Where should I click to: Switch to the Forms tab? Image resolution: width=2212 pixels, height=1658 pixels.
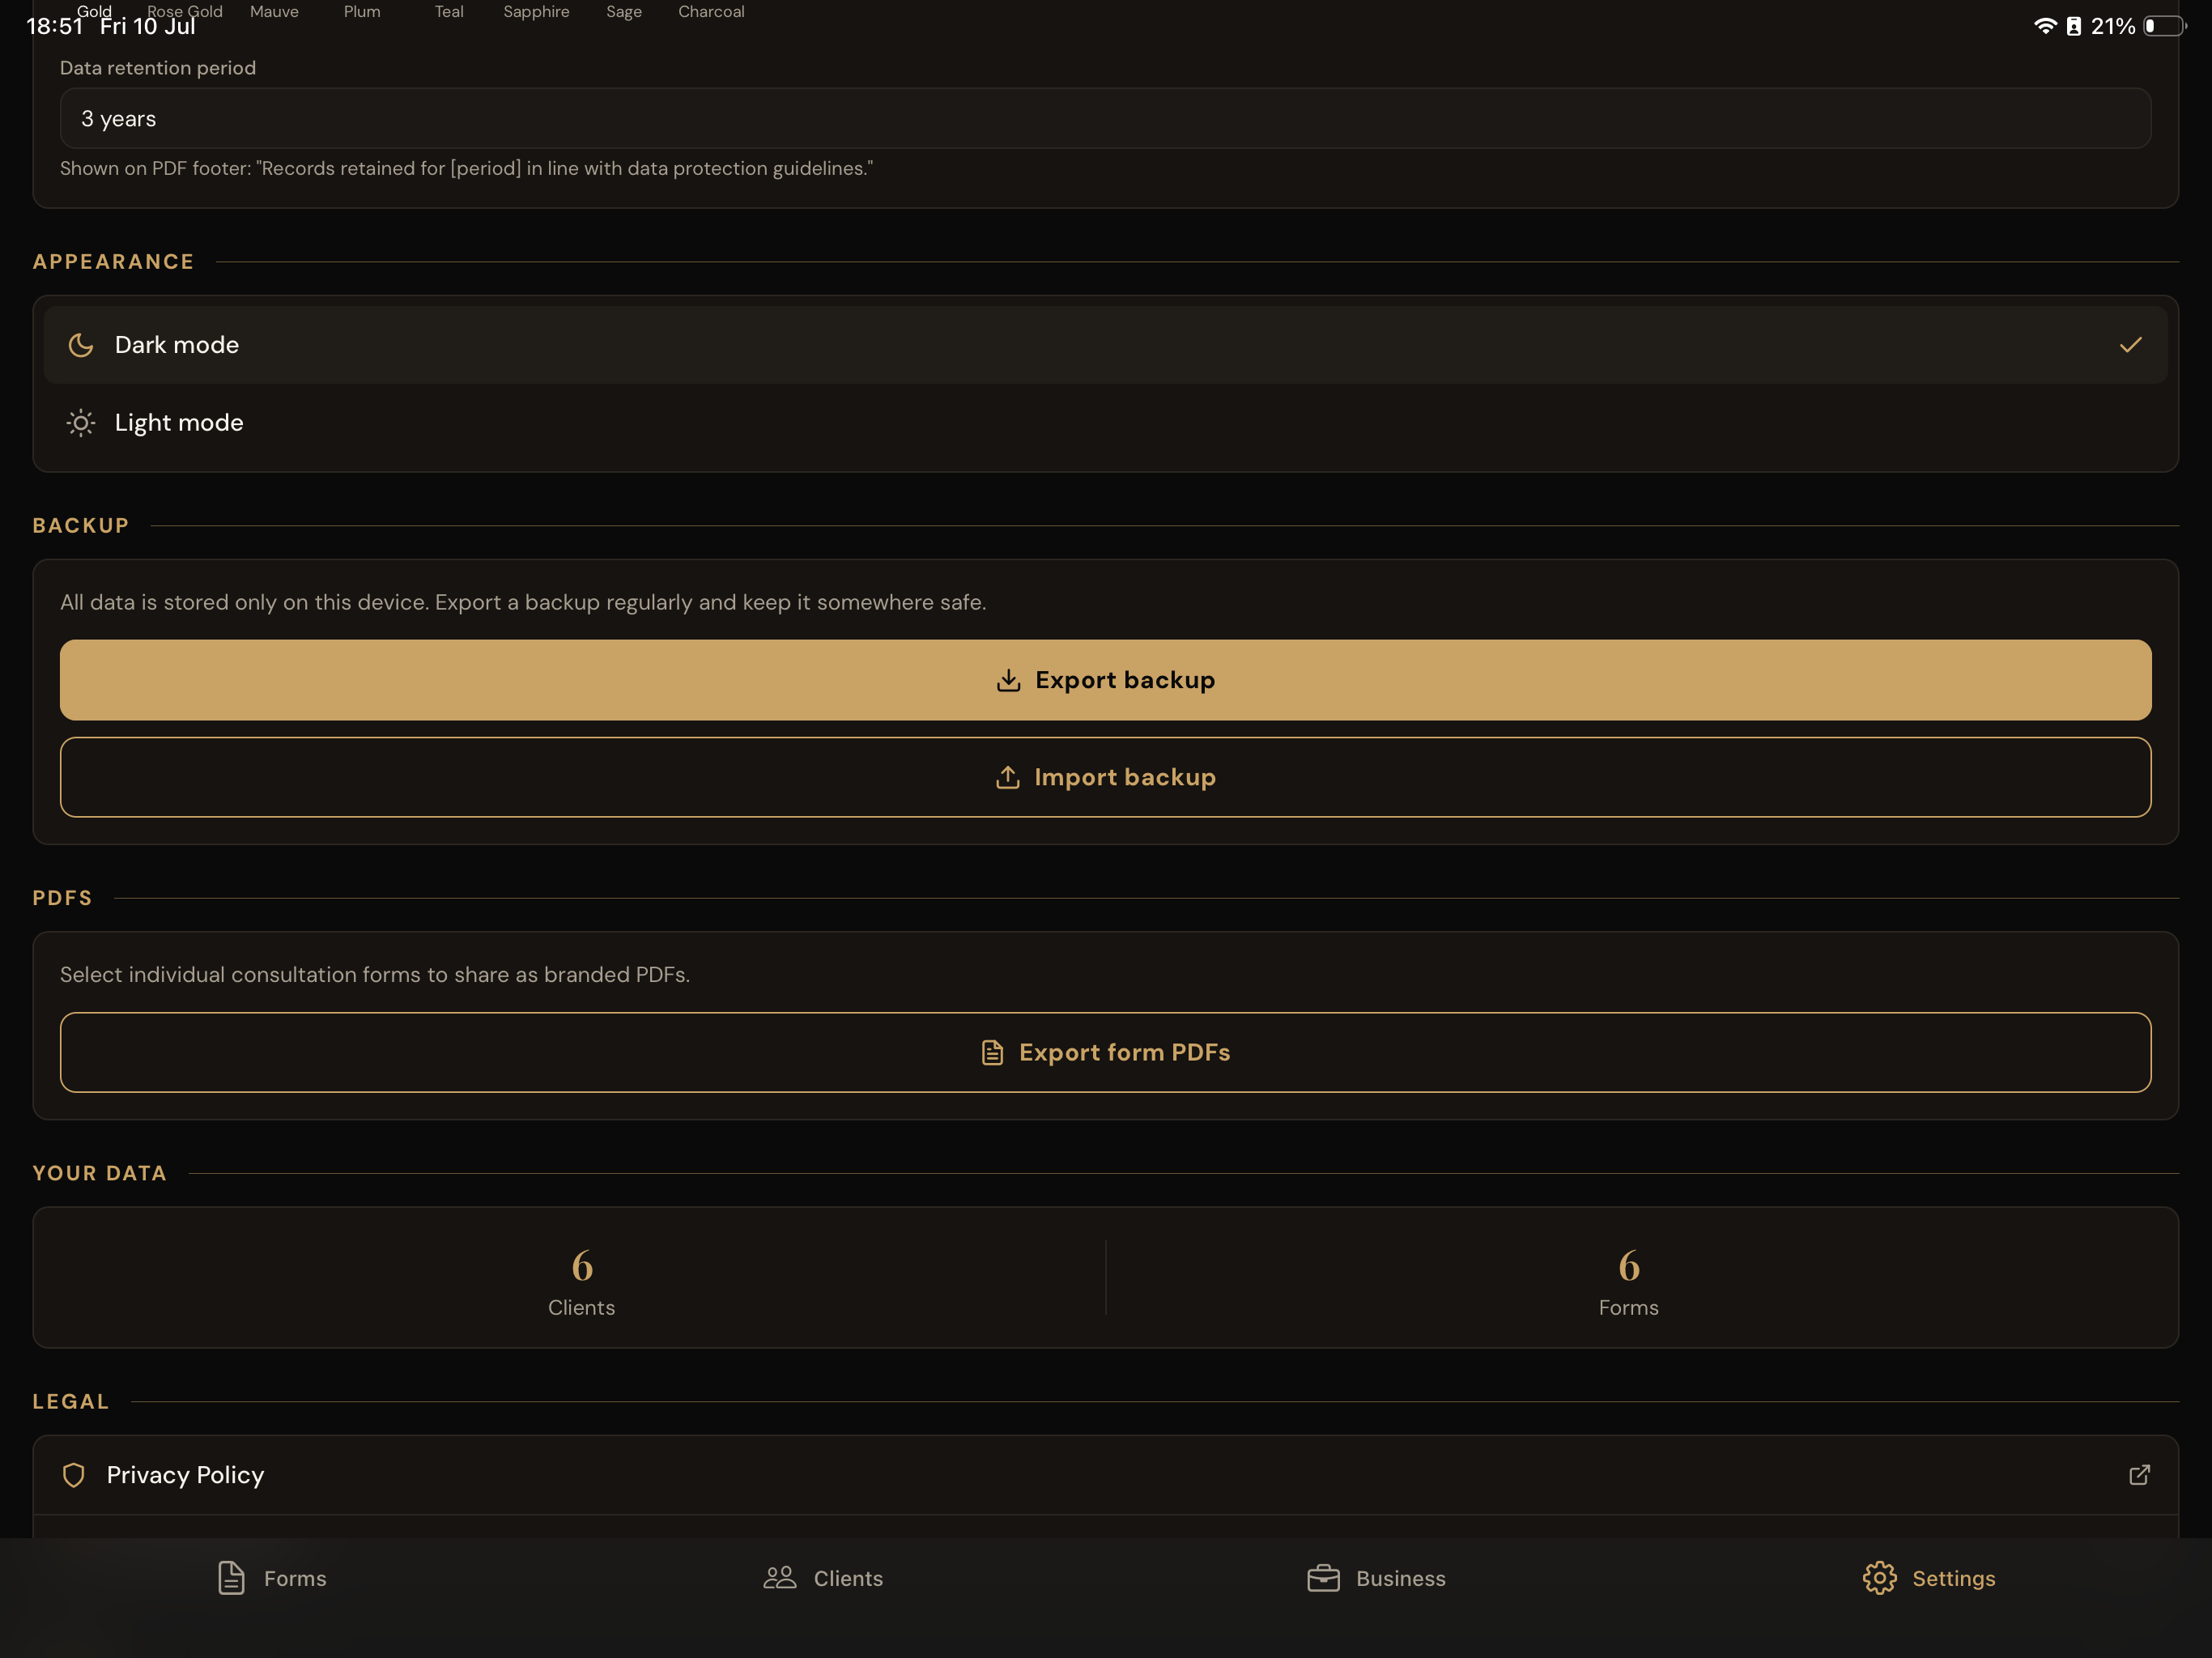[272, 1578]
